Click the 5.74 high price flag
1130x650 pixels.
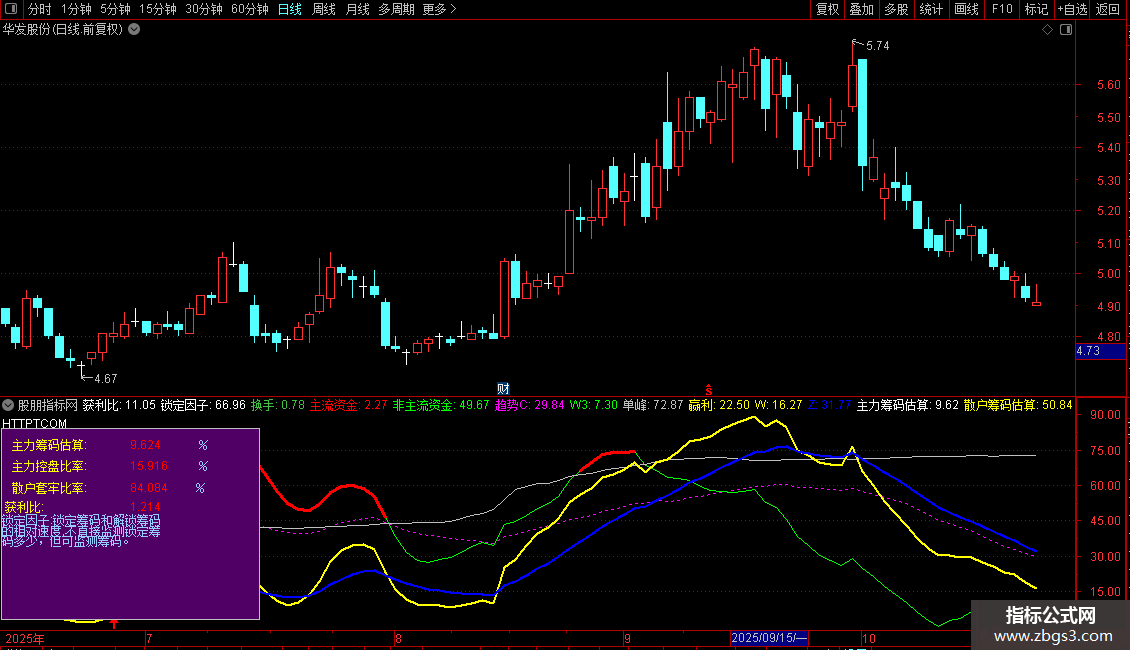(x=876, y=46)
